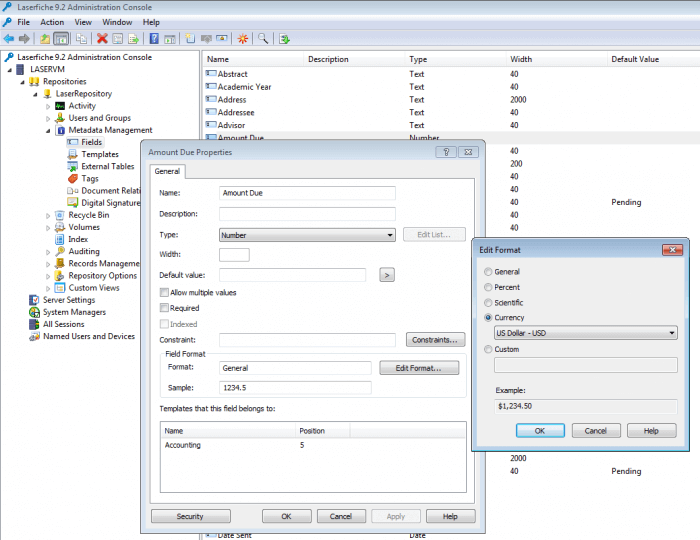Check Allow multiple values checkbox

click(164, 293)
